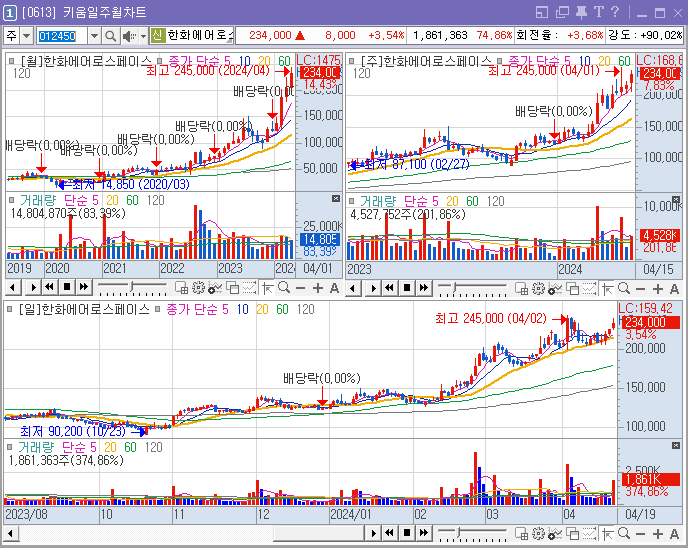
Task: Open settings gear in daily chart toolbar
Action: click(538, 534)
